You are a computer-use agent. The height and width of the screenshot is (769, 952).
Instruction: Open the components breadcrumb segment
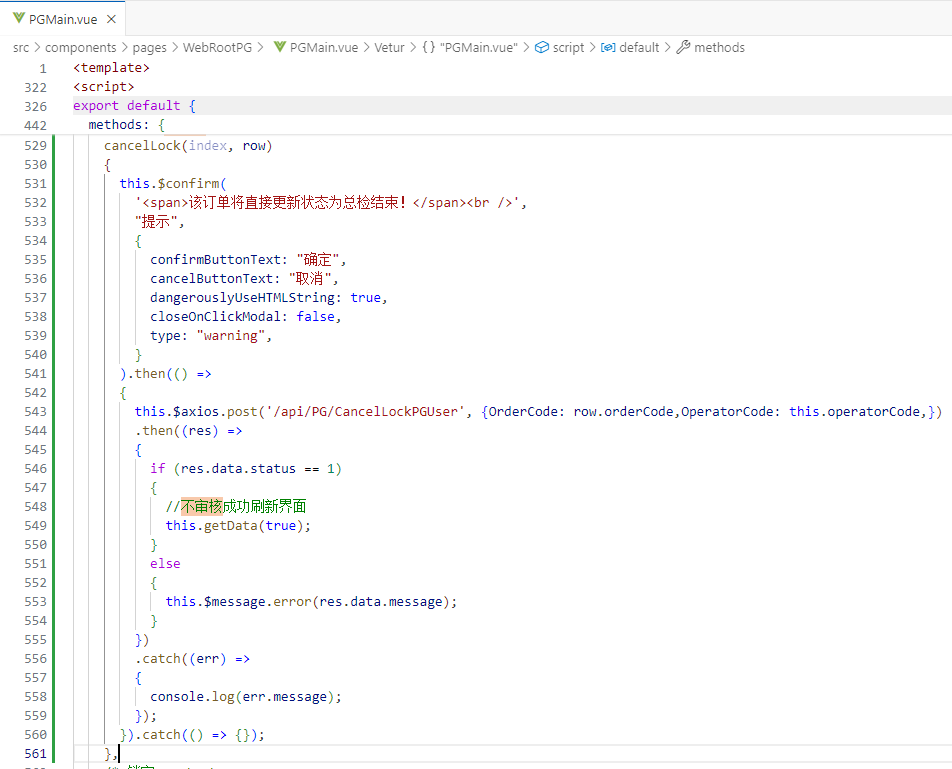point(80,47)
